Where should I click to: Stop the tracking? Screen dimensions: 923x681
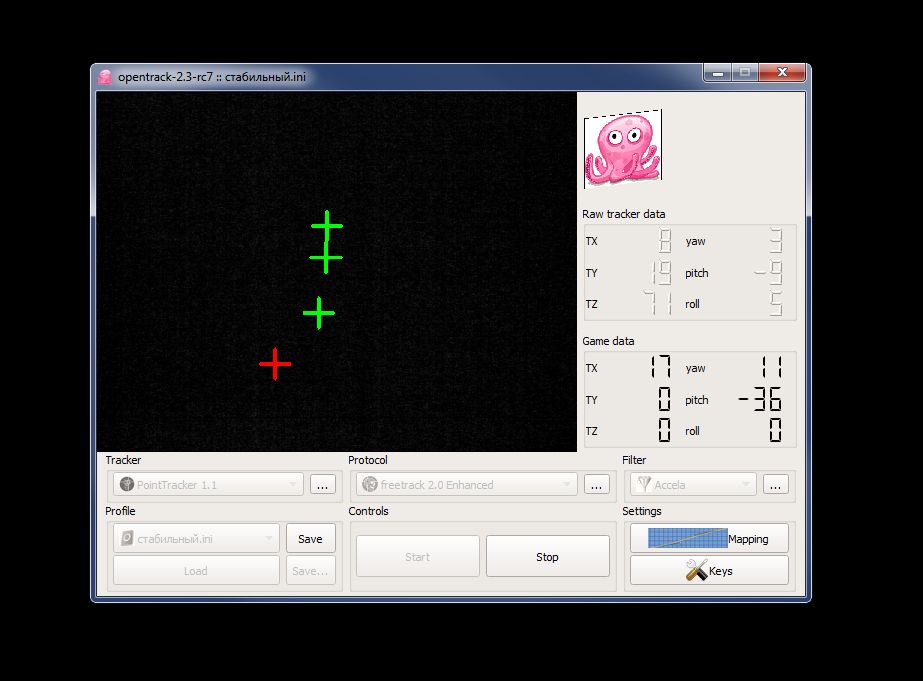coord(547,556)
